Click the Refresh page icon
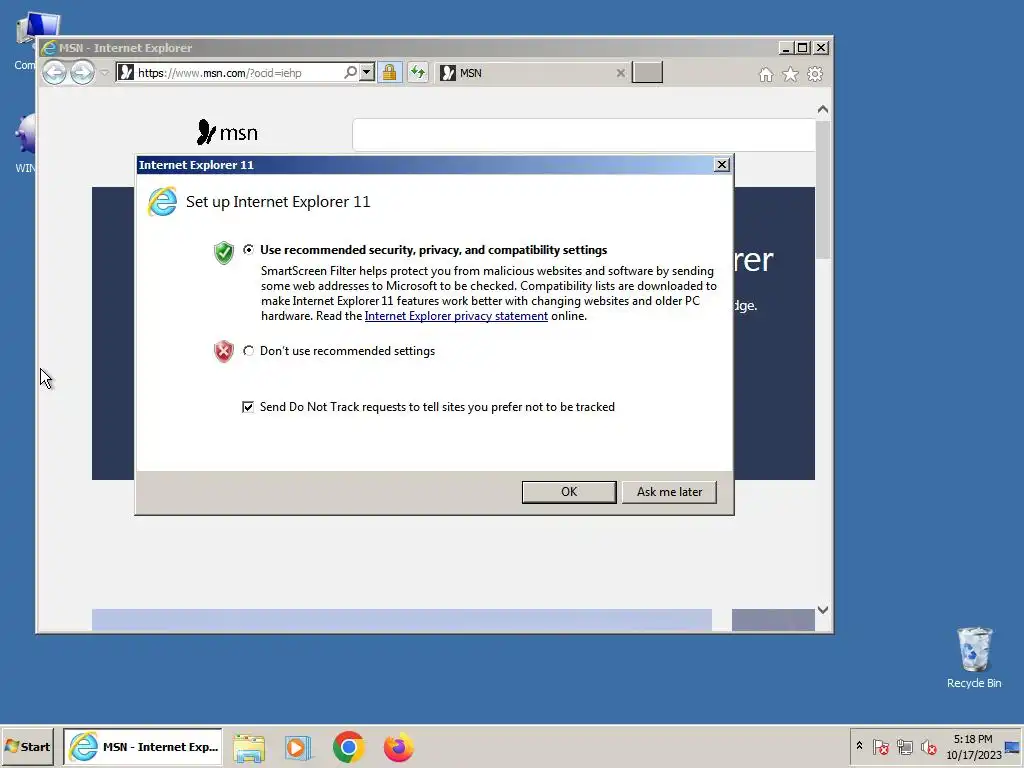 (418, 72)
